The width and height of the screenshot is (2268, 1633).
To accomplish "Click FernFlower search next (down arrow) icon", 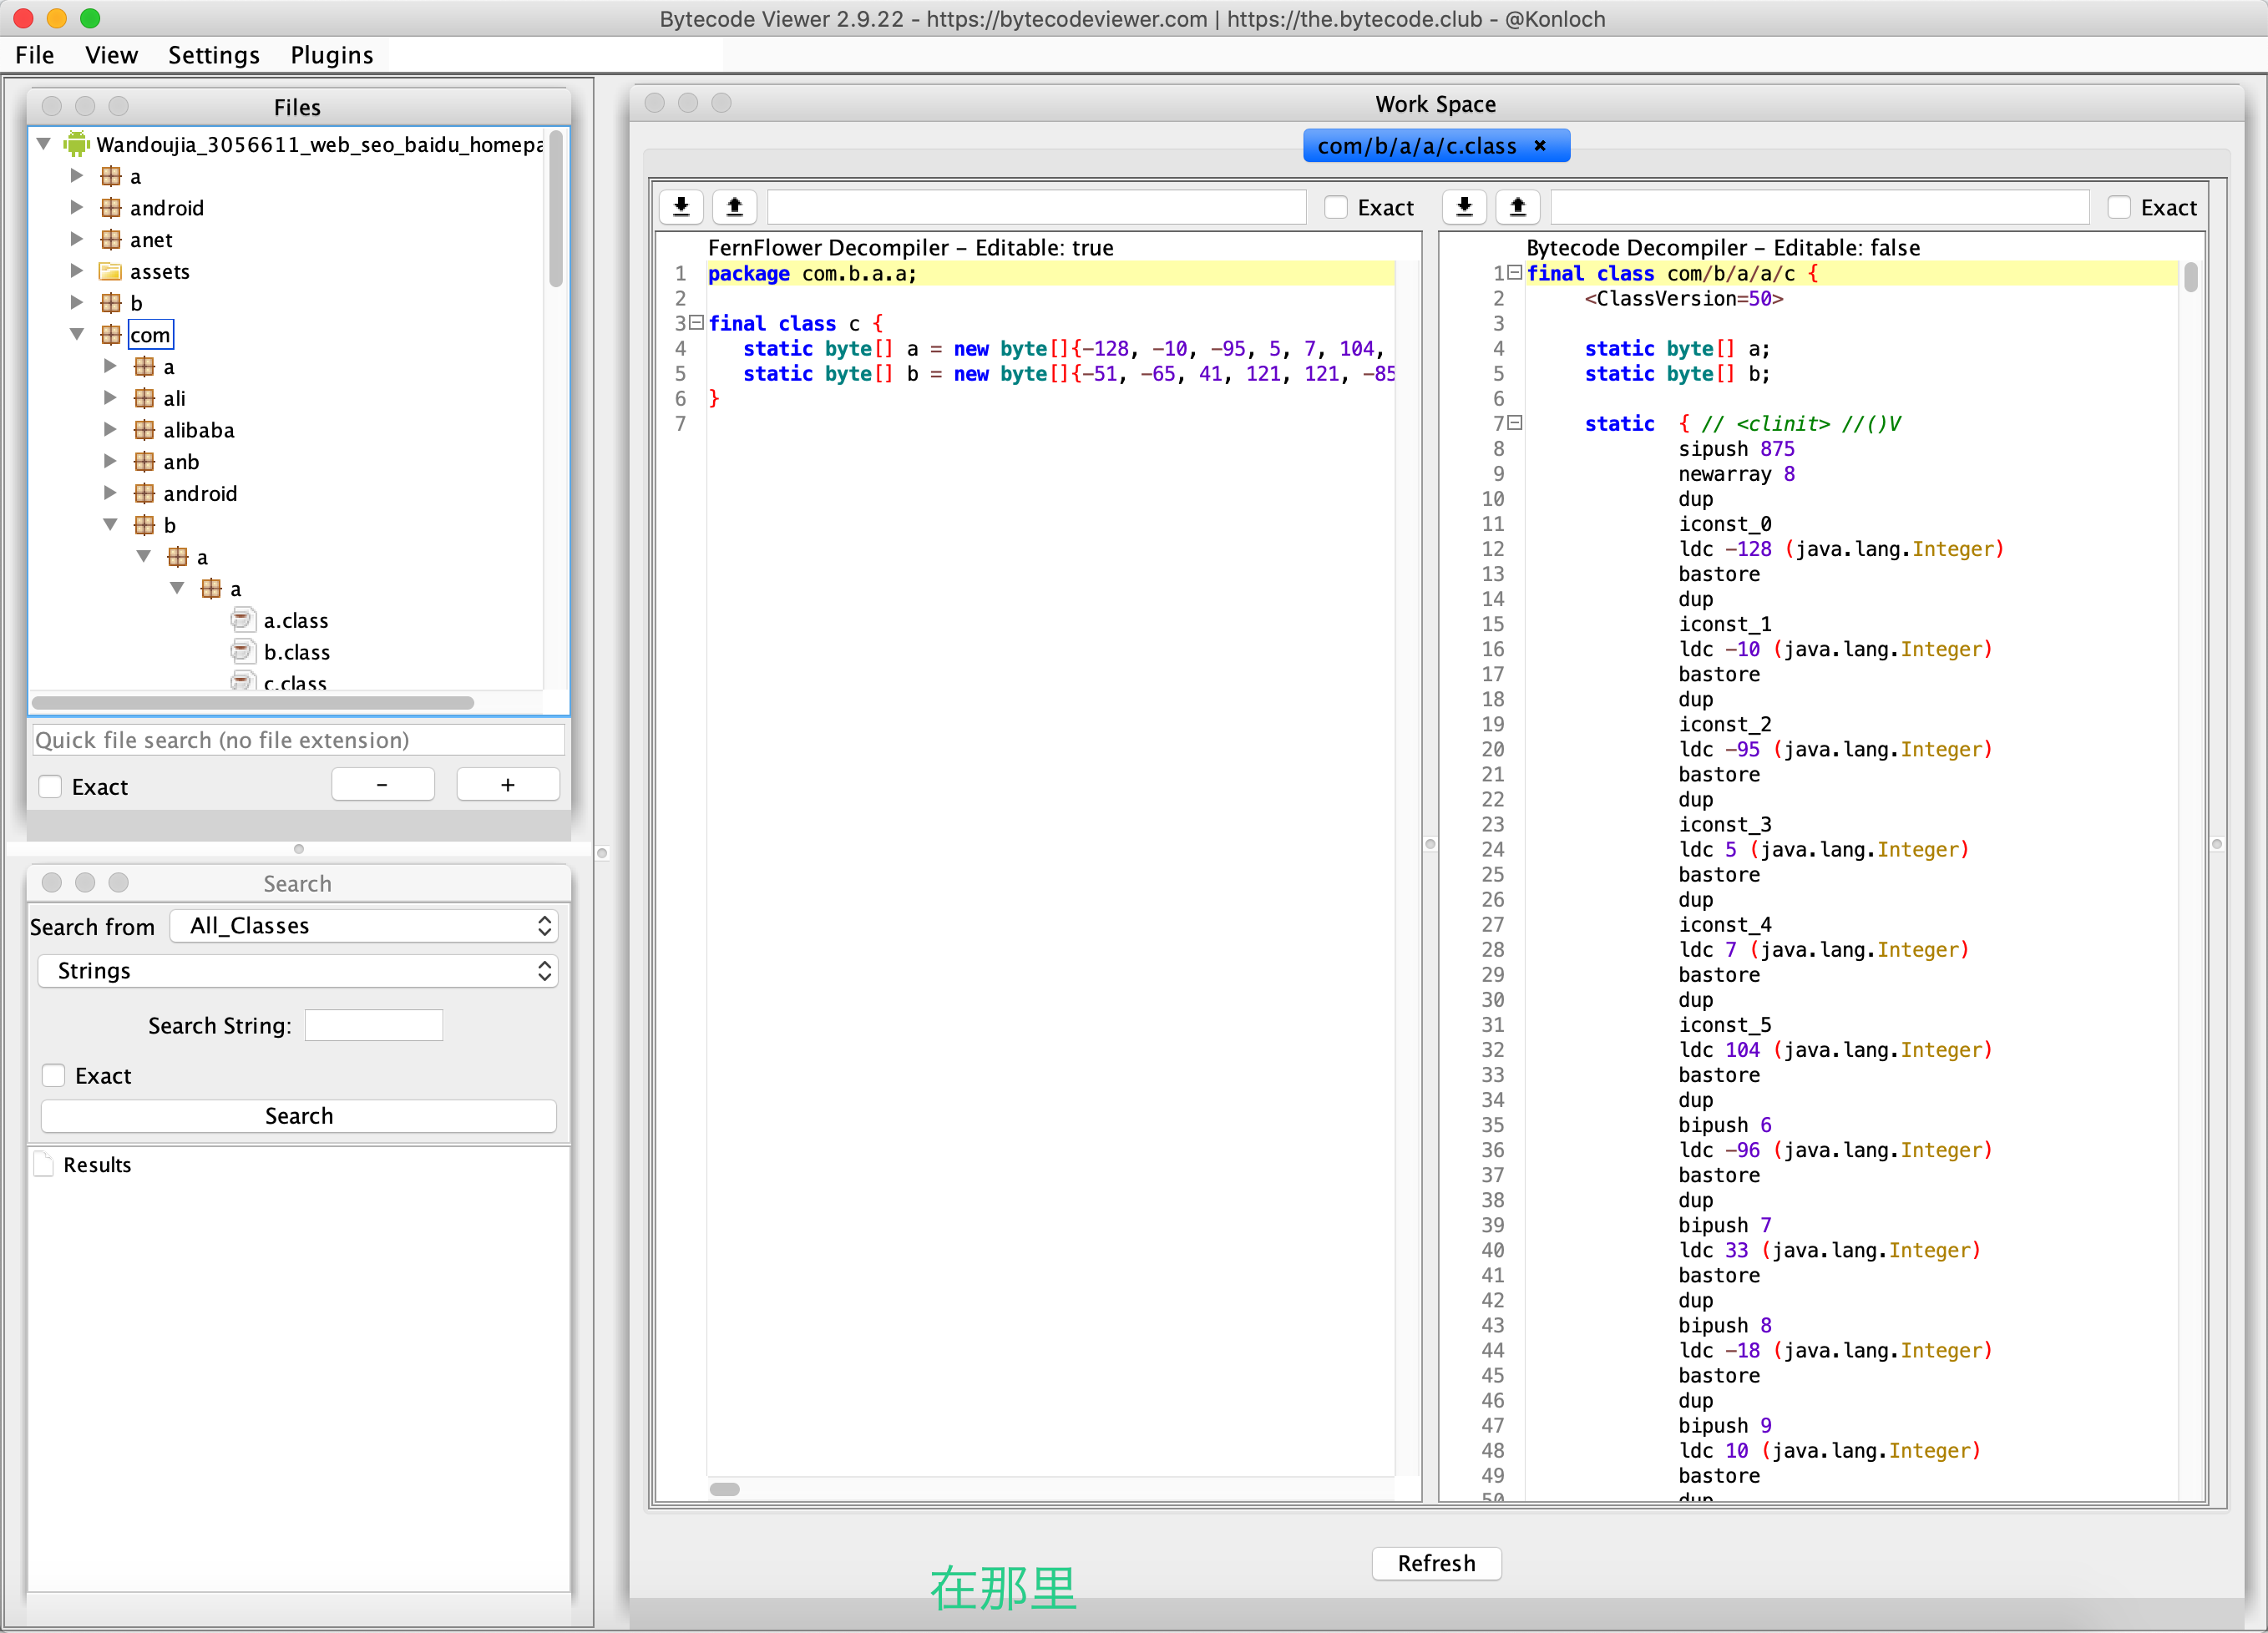I will coord(681,207).
